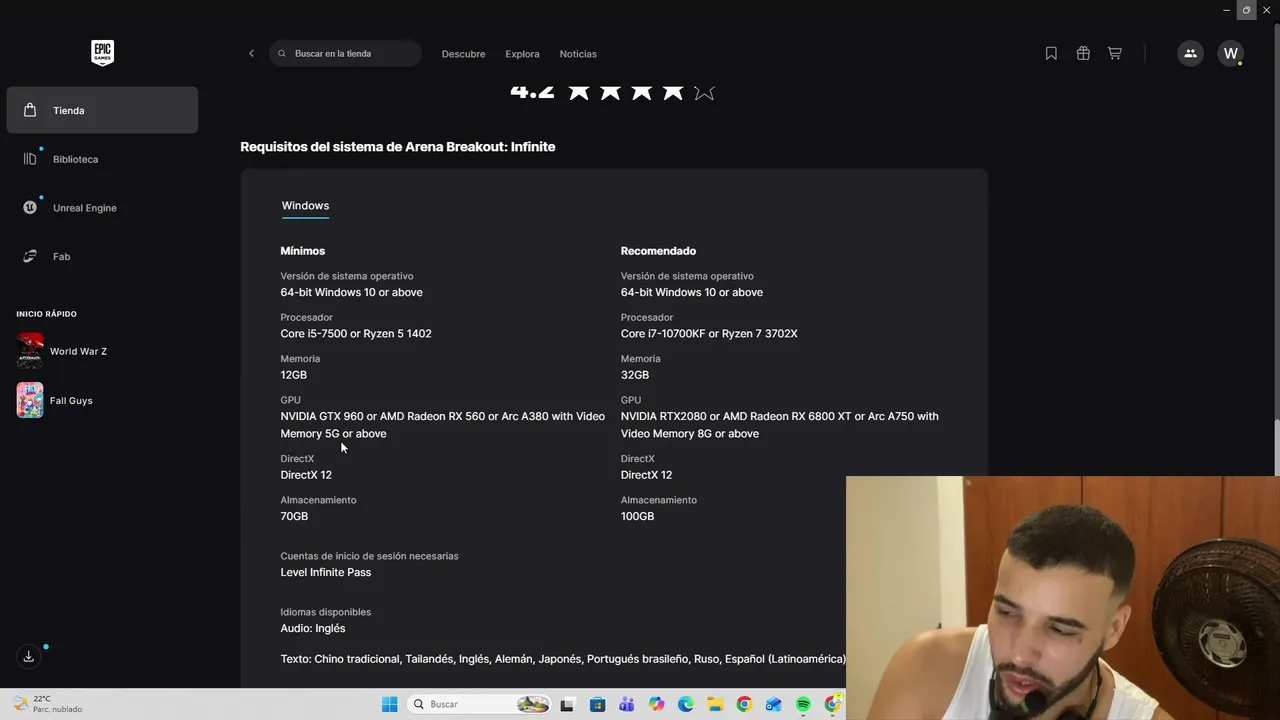This screenshot has width=1280, height=720.
Task: Click the 'Requisitos del sistema' heading
Action: click(x=398, y=147)
